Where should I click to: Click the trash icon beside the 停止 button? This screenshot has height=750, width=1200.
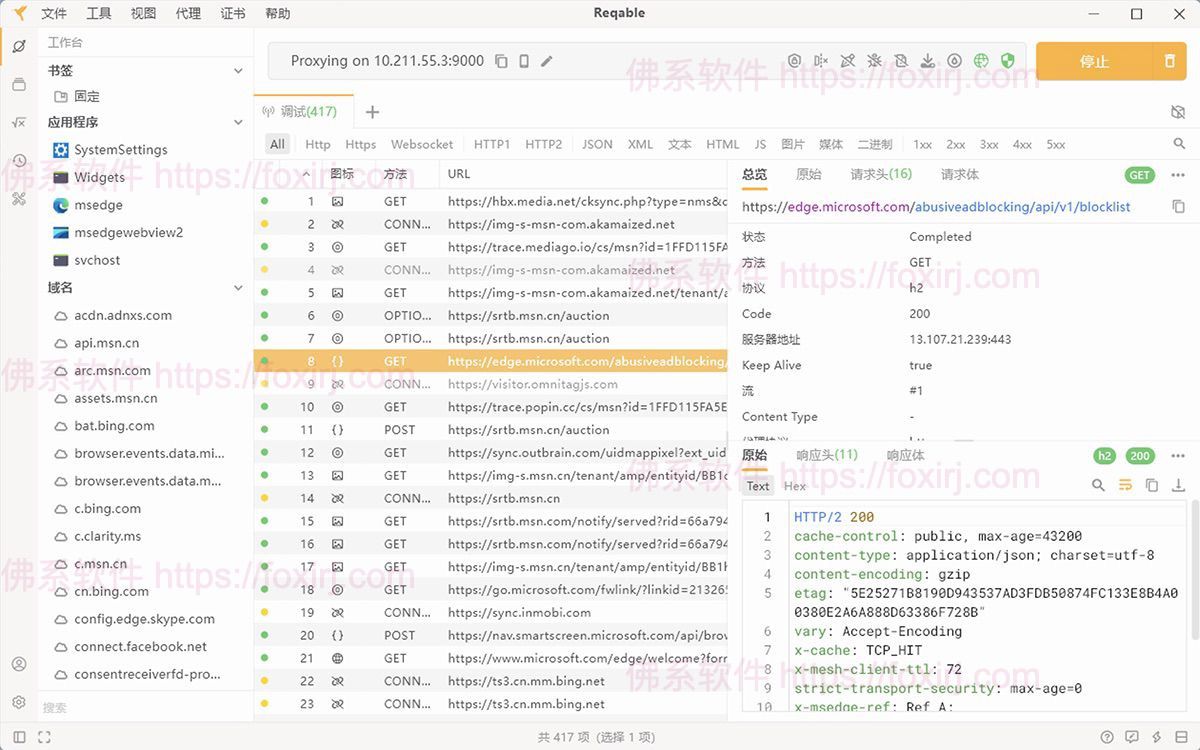tap(1169, 61)
